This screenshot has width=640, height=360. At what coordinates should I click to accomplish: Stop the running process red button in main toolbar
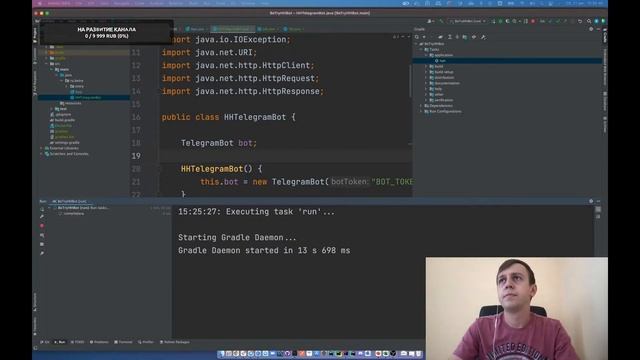(533, 21)
